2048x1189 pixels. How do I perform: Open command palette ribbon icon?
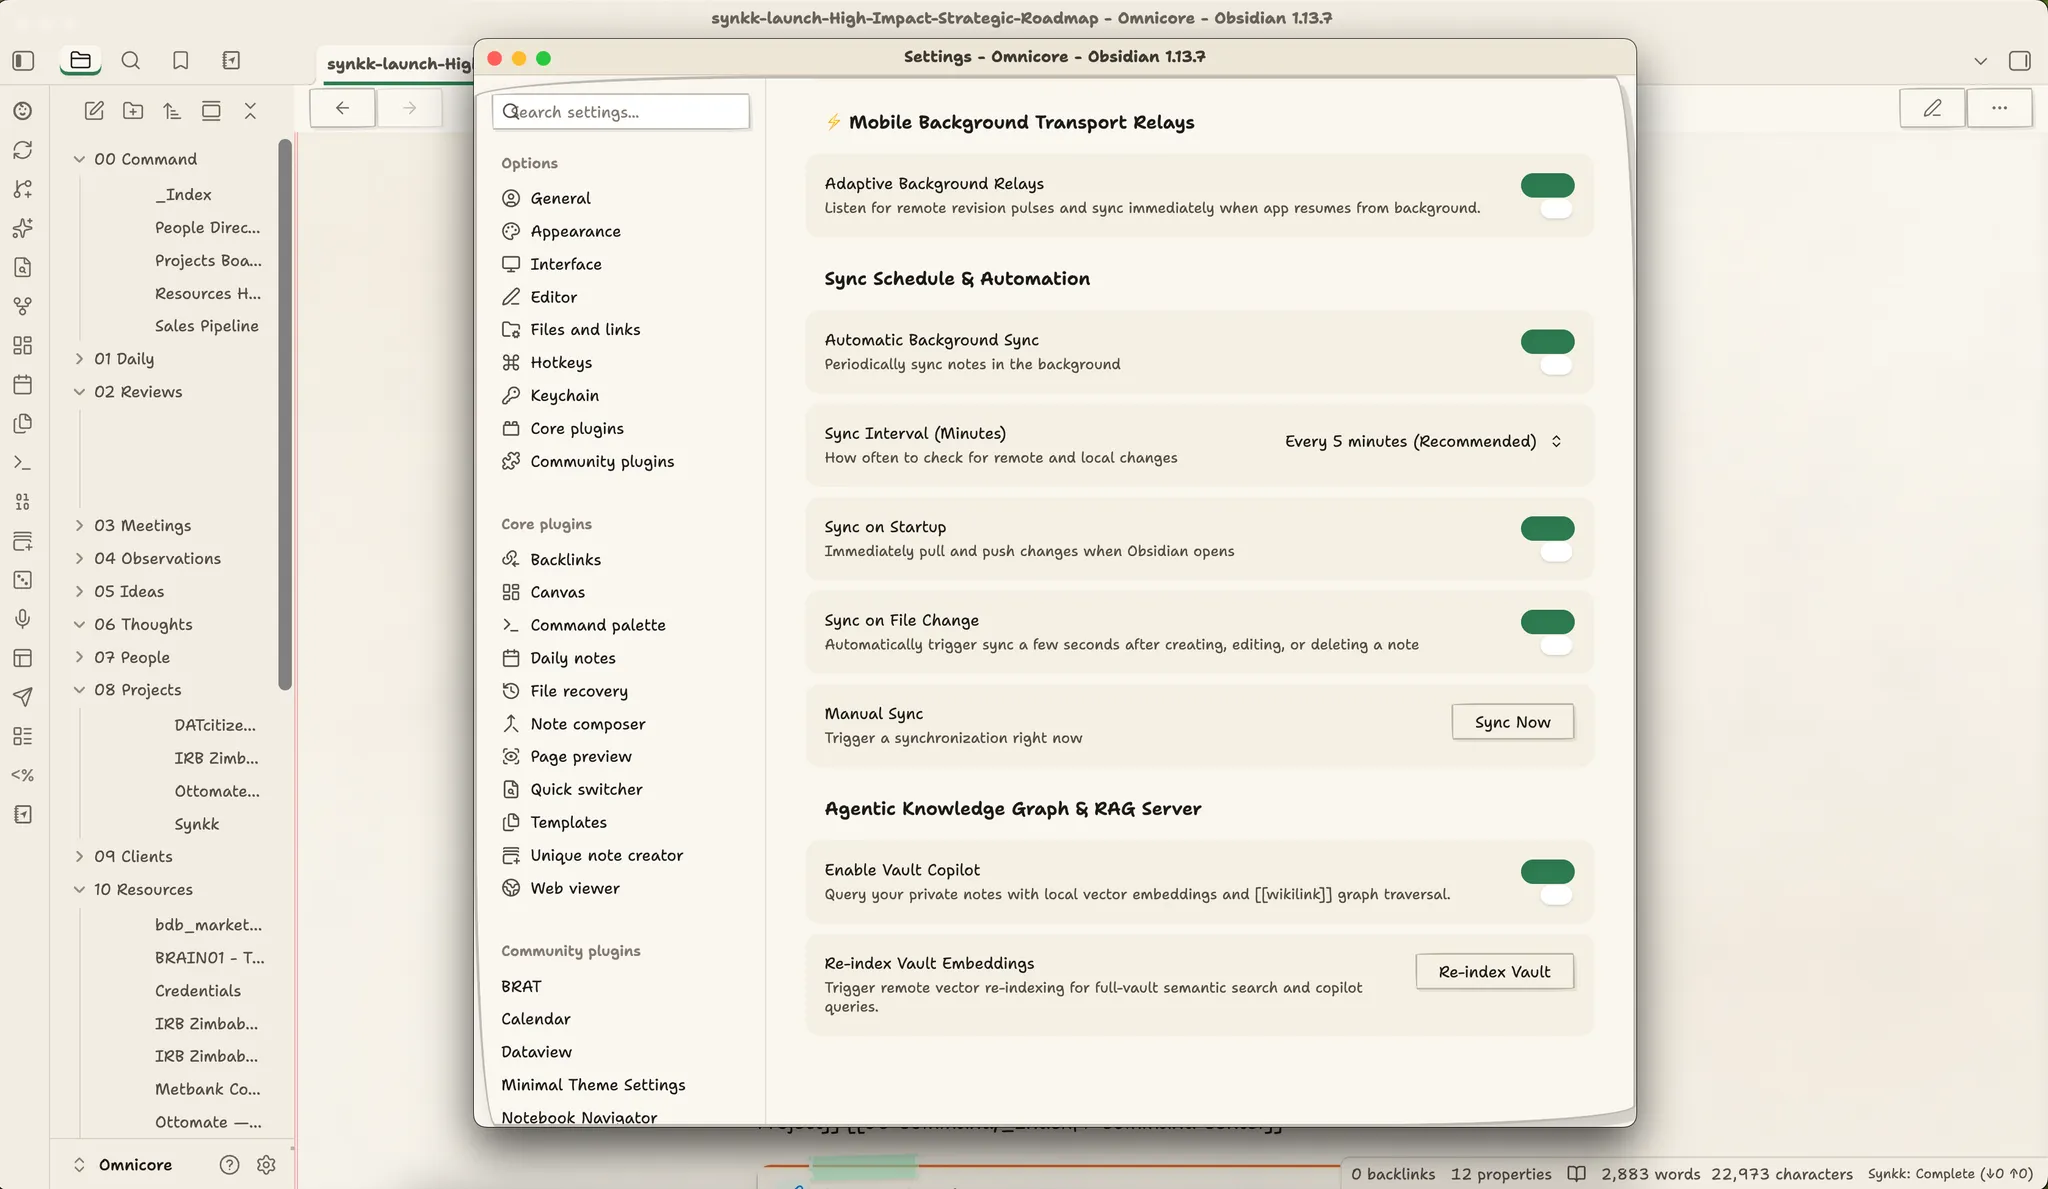[x=23, y=463]
